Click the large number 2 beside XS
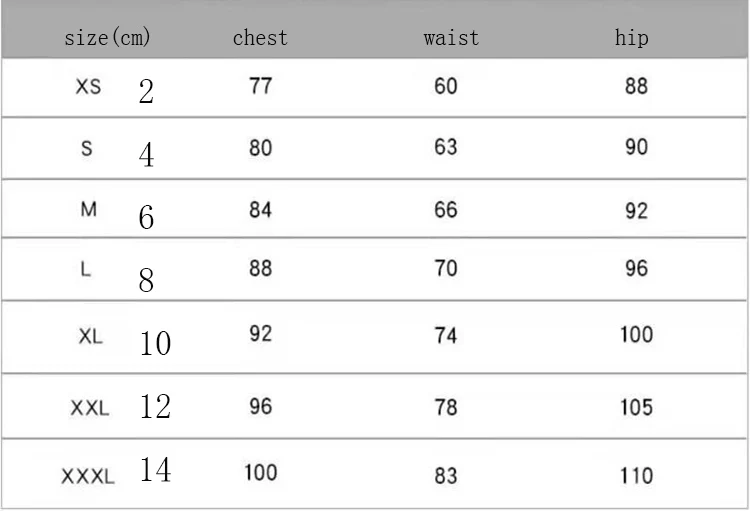This screenshot has width=750, height=511. 146,93
